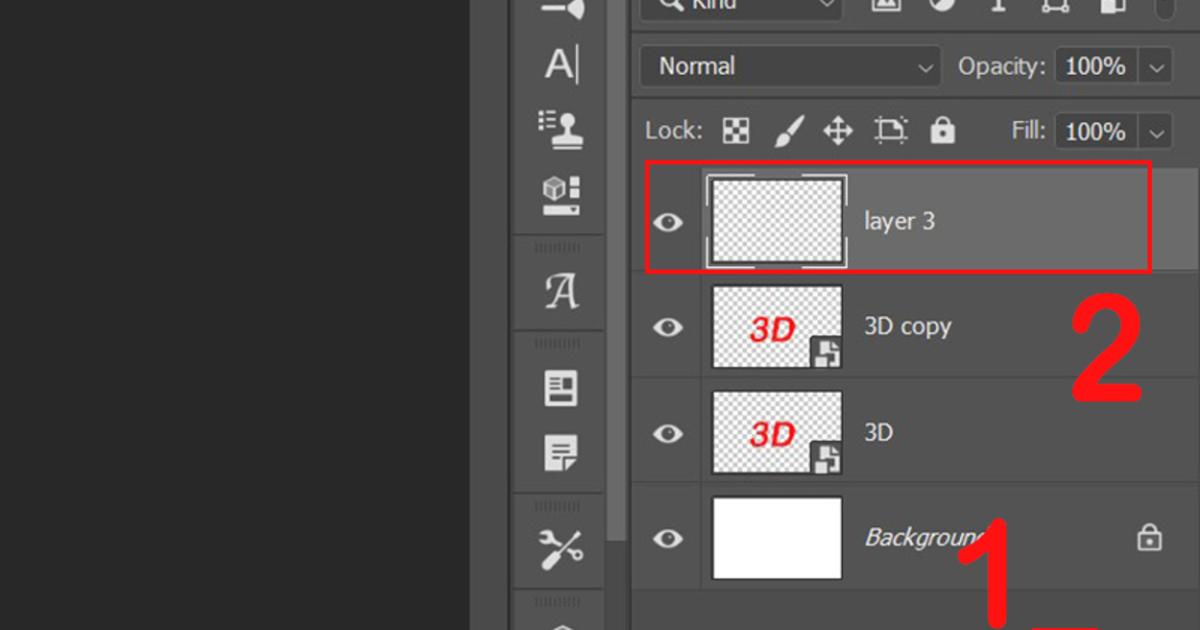1200x630 pixels.
Task: Toggle lock all padlock icon
Action: [942, 131]
